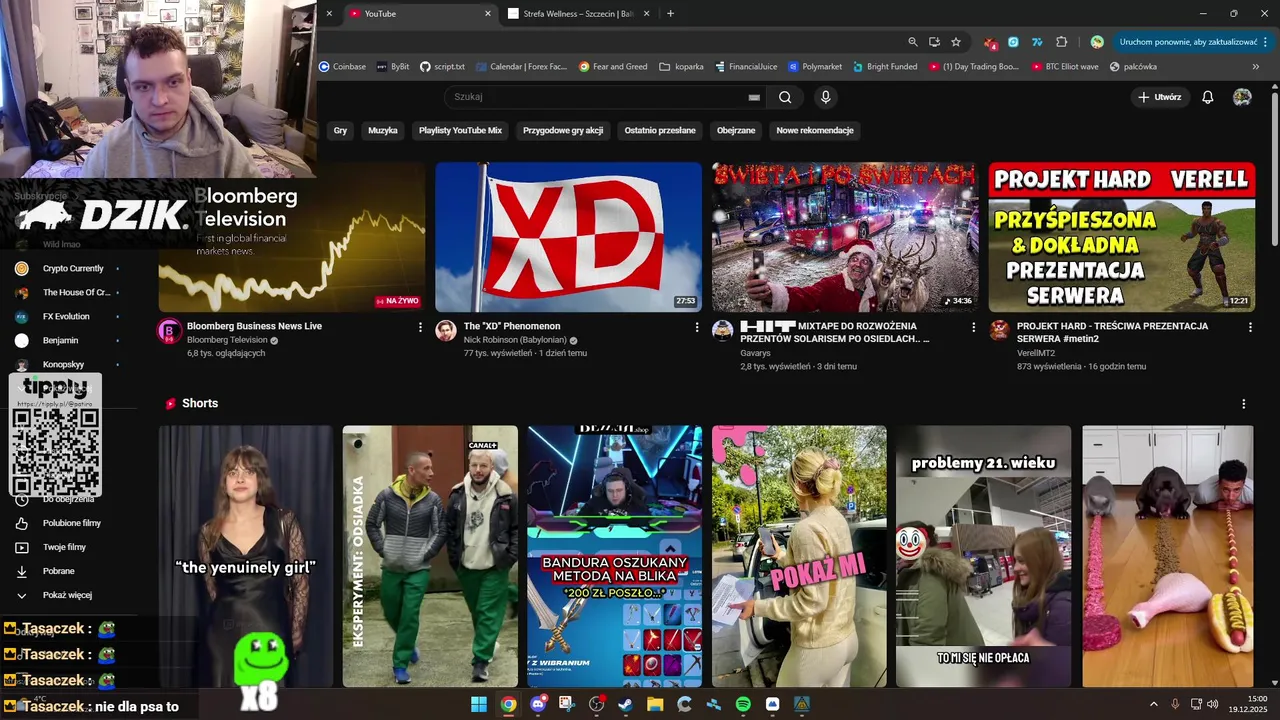Screen dimensions: 1280x720
Task: Open the Chrome extensions puzzle icon
Action: (1062, 42)
